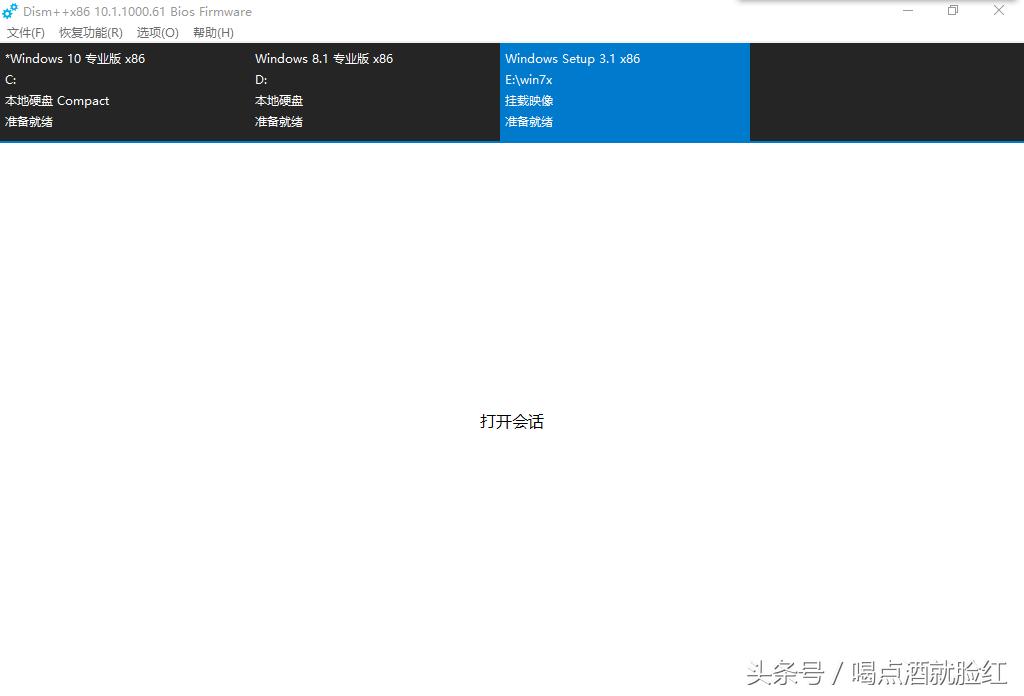Open the 帮助(H) menu

pyautogui.click(x=212, y=32)
